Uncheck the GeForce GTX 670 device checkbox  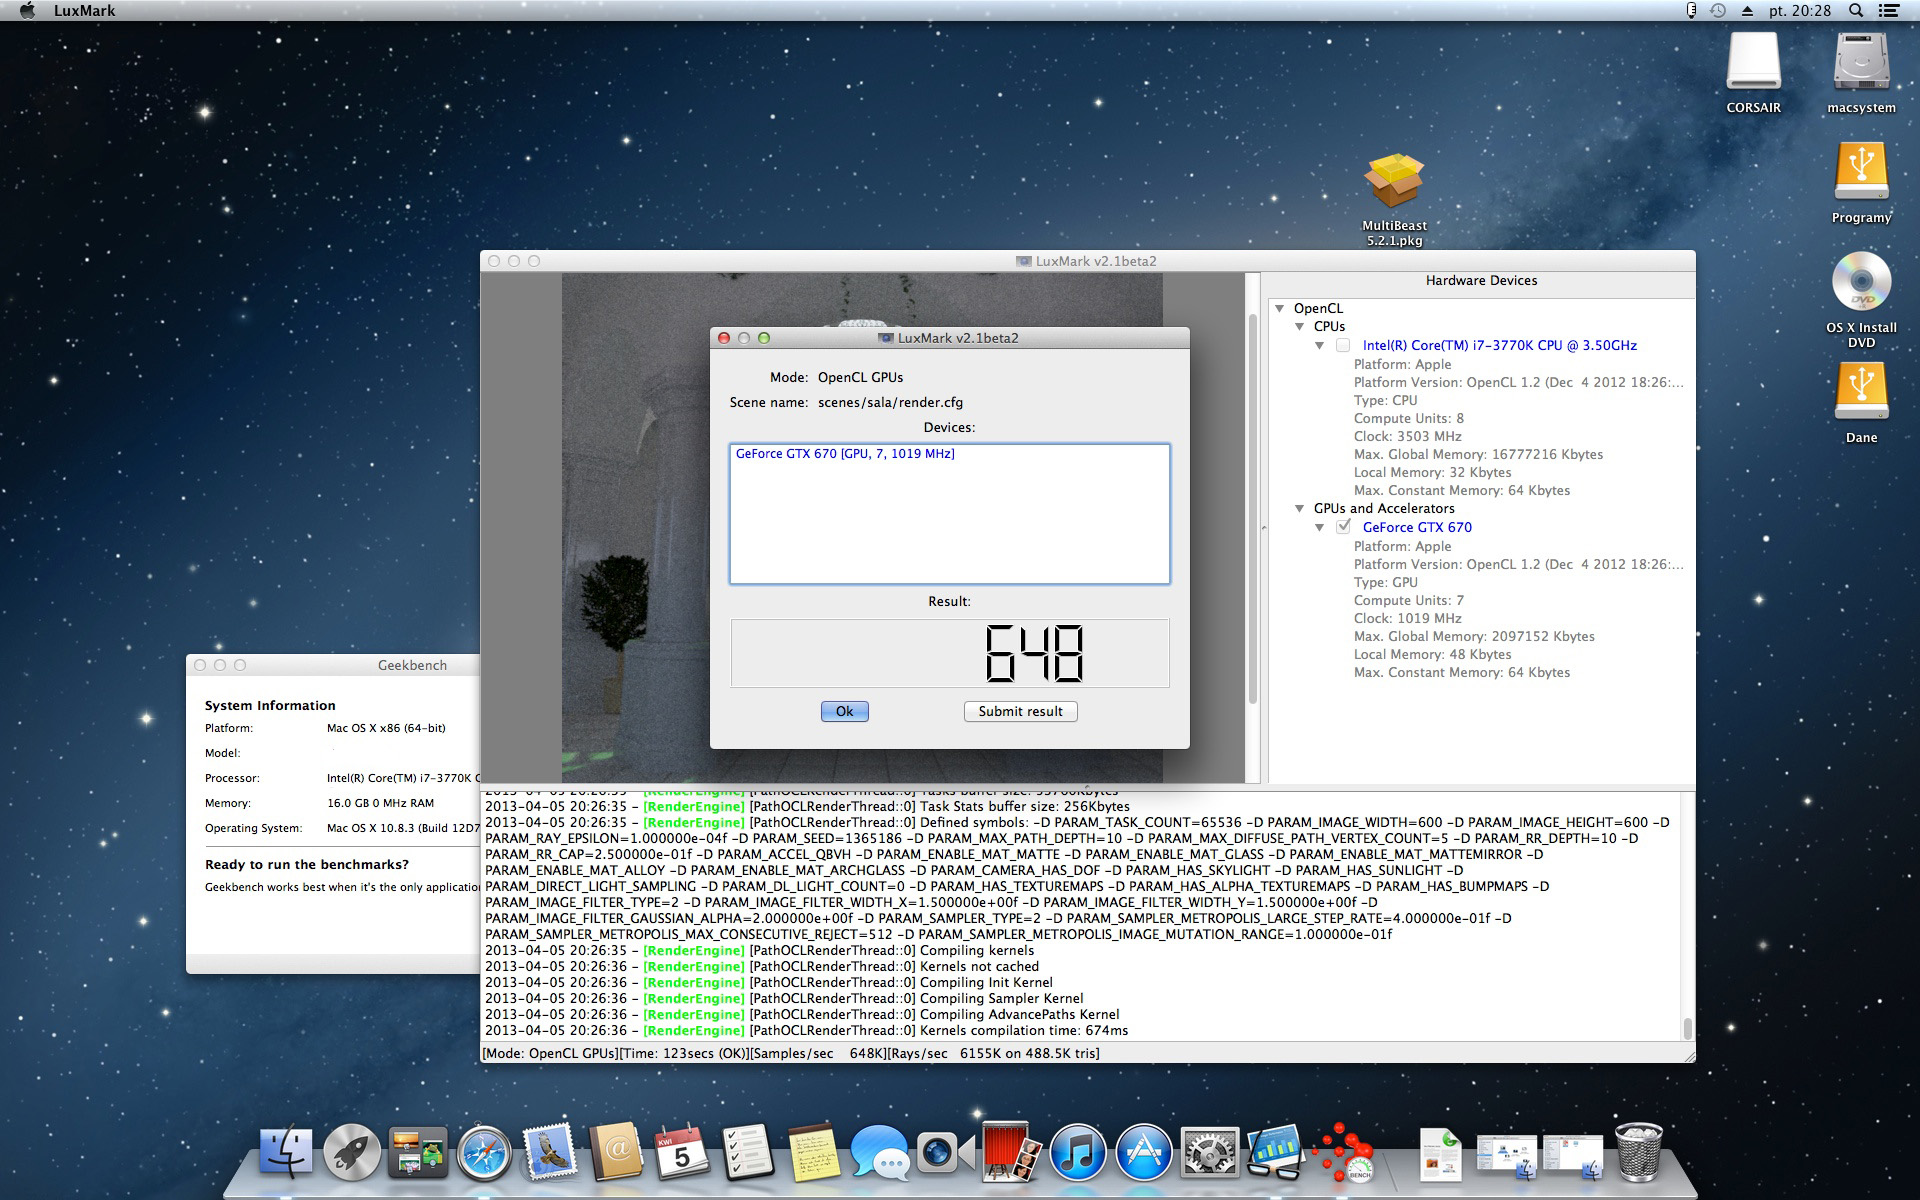coord(1343,527)
